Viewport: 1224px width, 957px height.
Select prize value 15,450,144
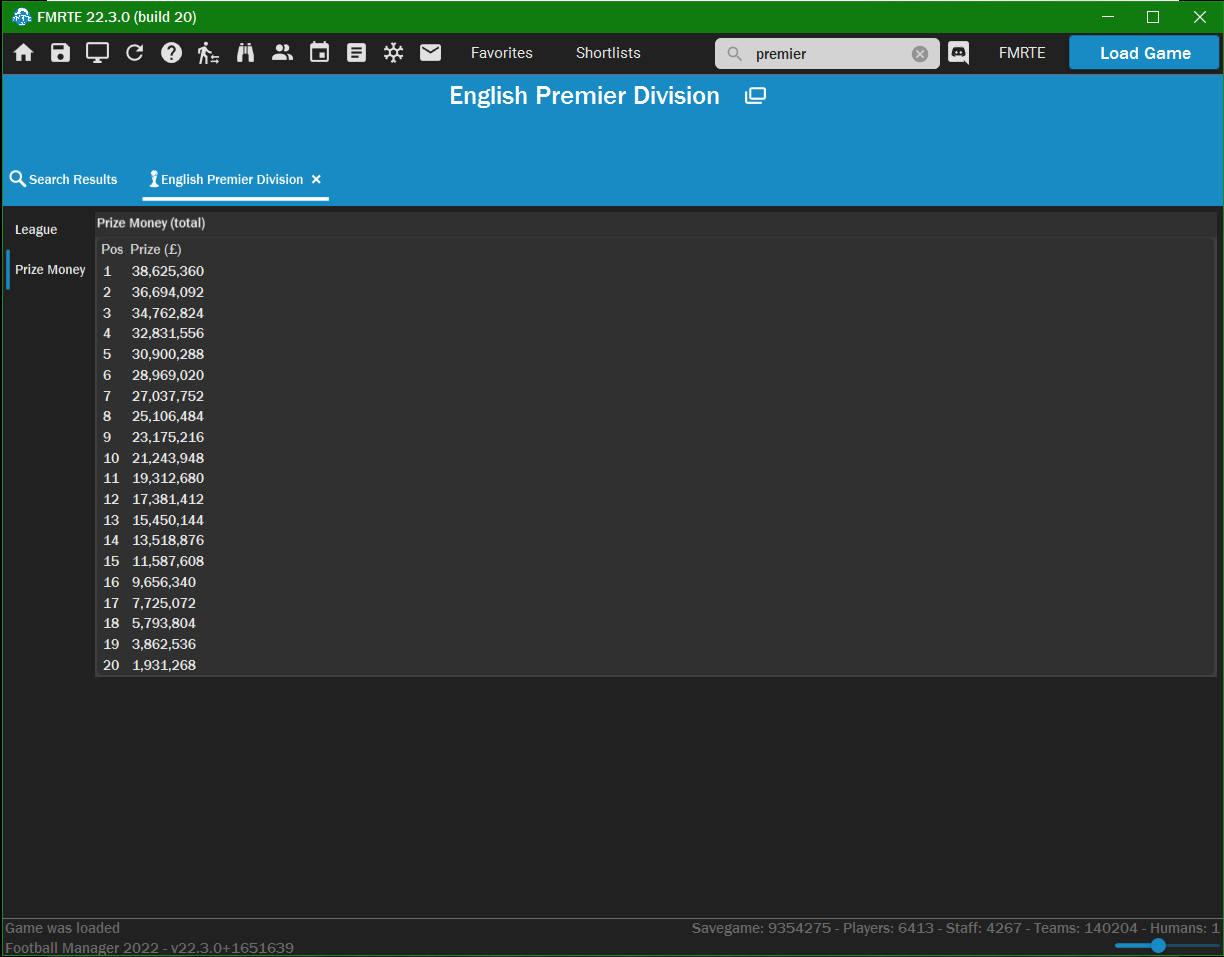tap(168, 520)
